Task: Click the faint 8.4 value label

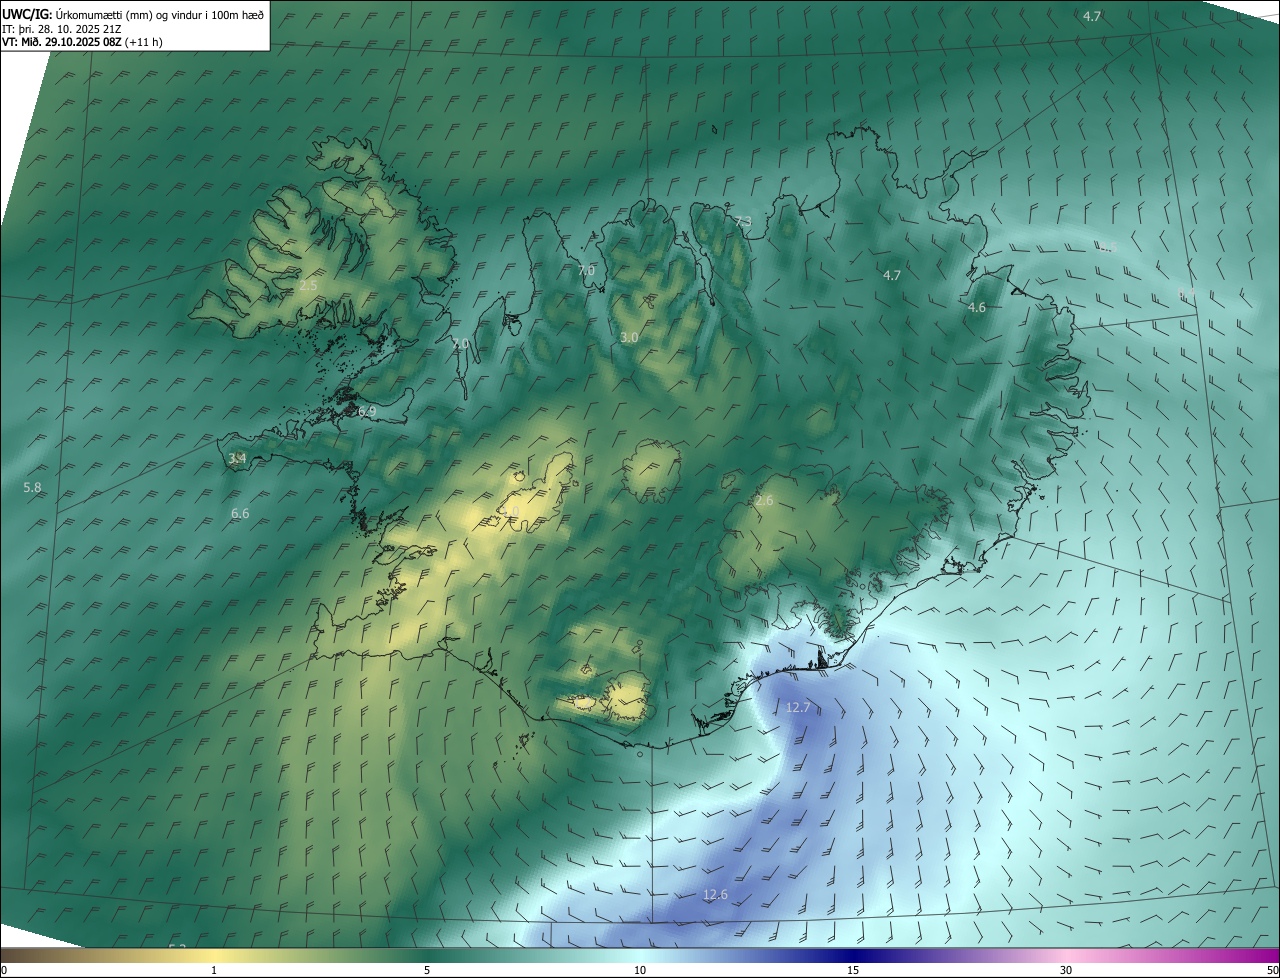Action: click(1187, 294)
